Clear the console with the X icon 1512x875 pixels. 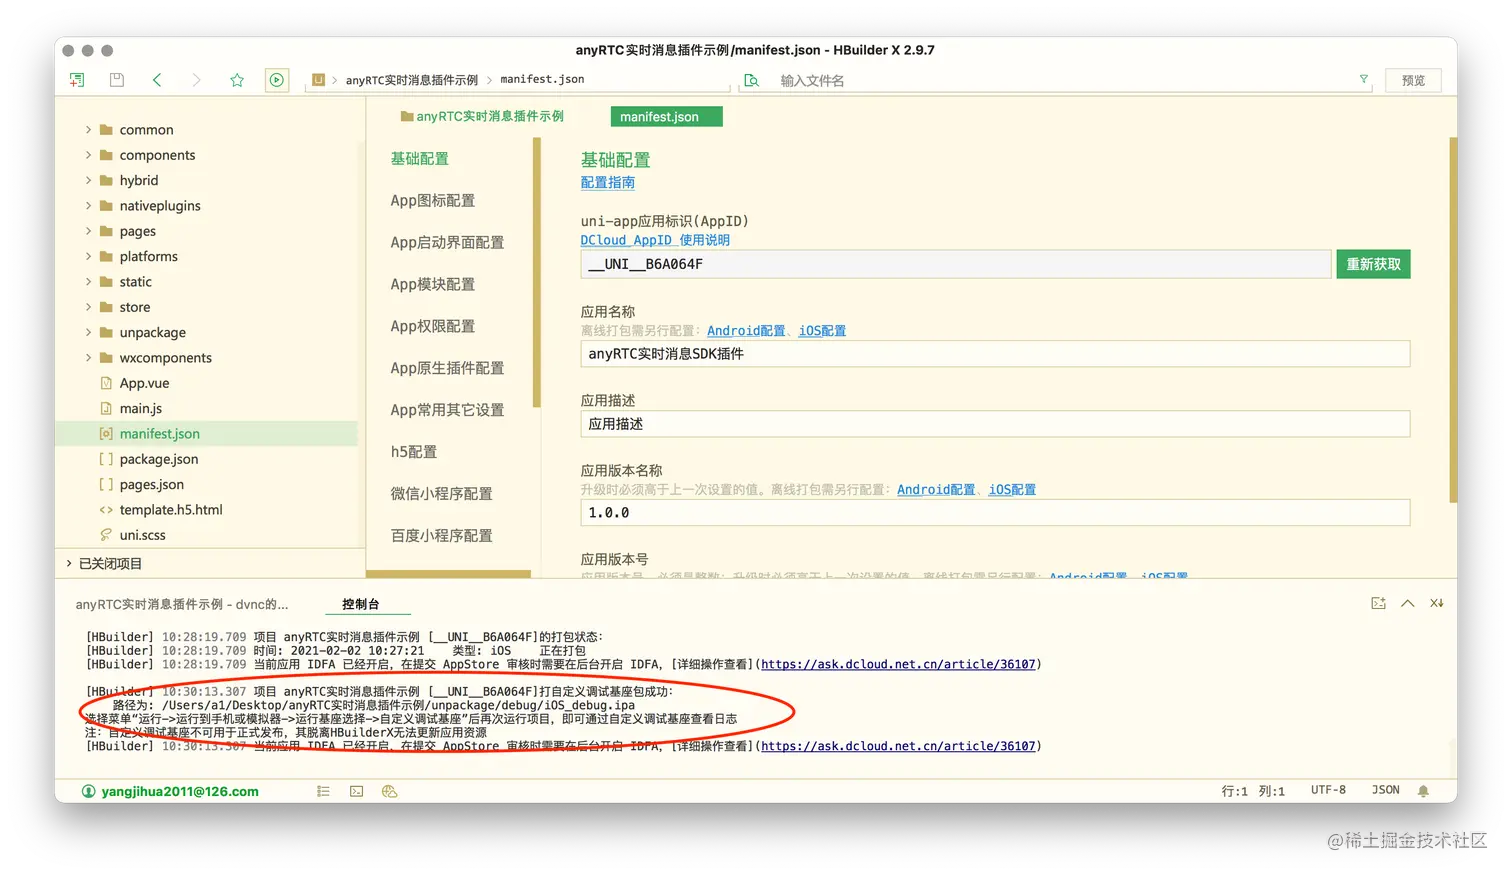pyautogui.click(x=1437, y=603)
